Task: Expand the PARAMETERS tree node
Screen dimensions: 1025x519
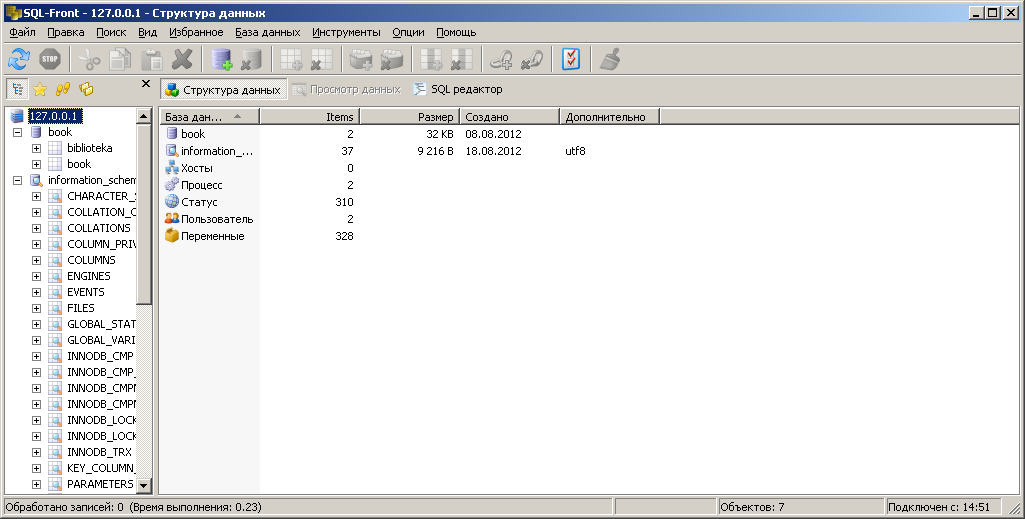Action: 37,484
